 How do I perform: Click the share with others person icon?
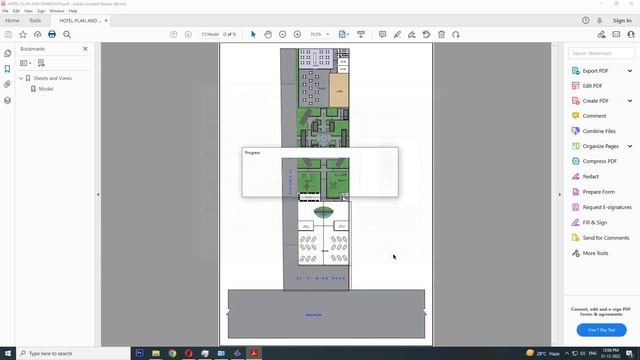pyautogui.click(x=631, y=35)
